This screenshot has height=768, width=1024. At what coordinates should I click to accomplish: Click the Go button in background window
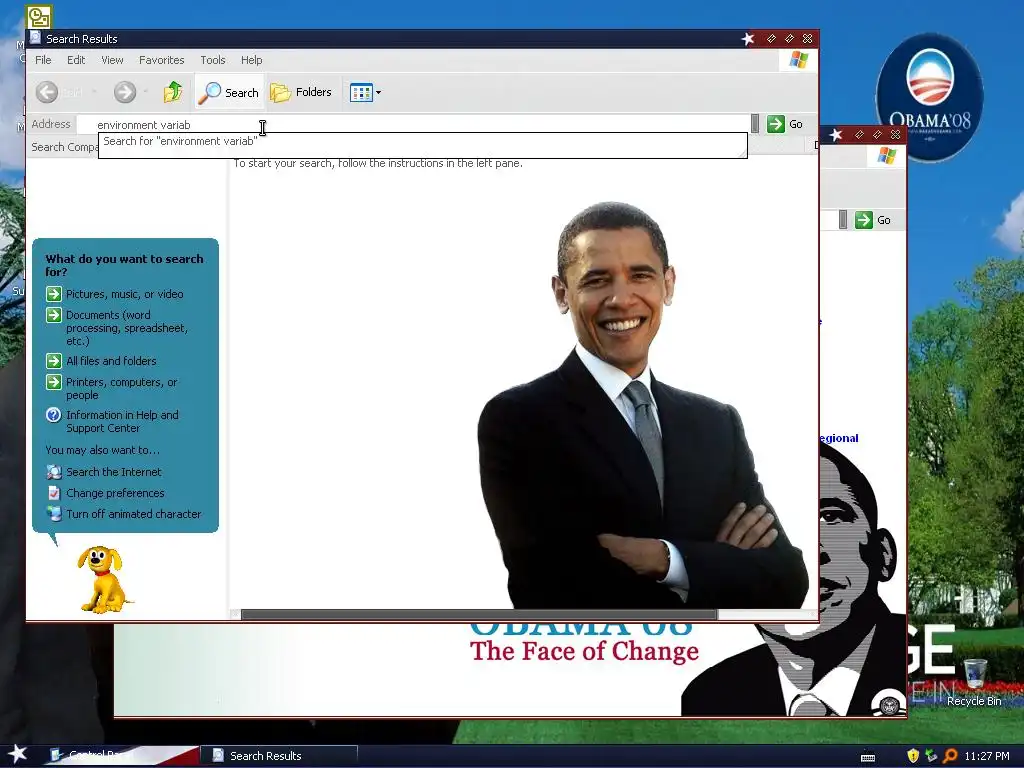tap(874, 220)
